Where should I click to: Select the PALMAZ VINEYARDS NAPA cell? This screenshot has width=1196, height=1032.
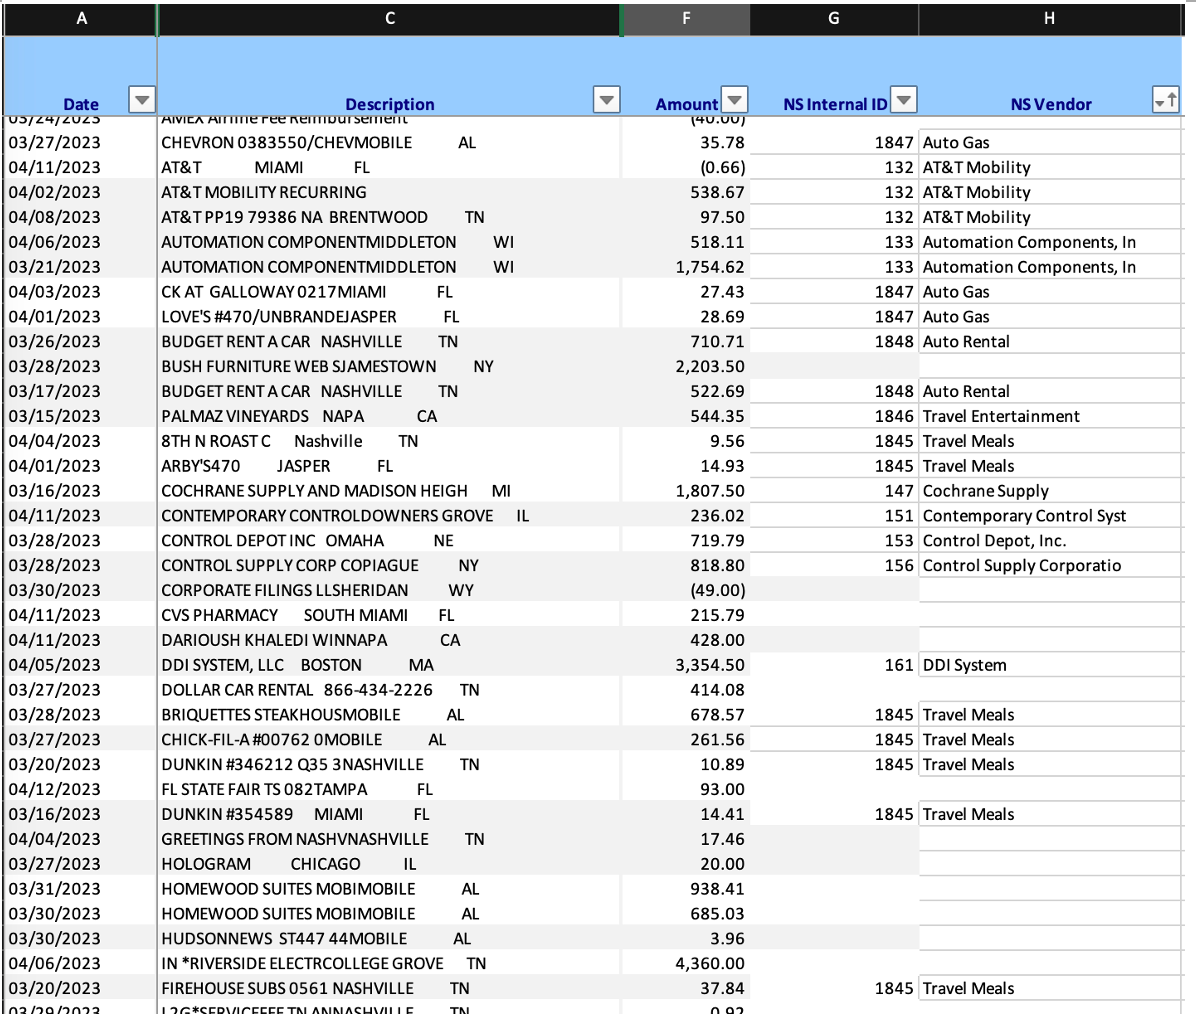click(x=390, y=416)
